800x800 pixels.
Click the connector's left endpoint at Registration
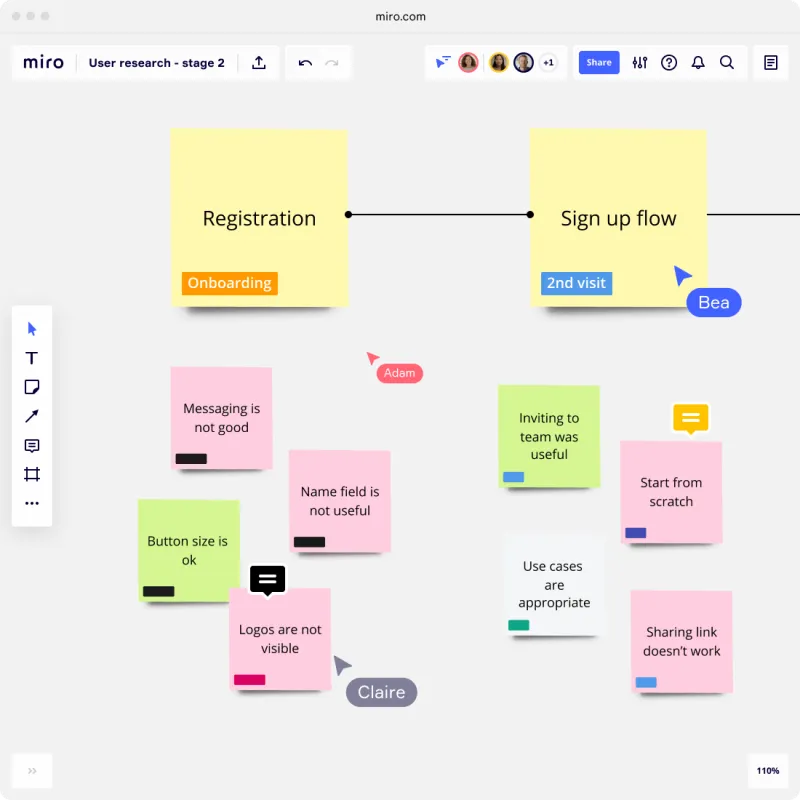click(x=348, y=215)
